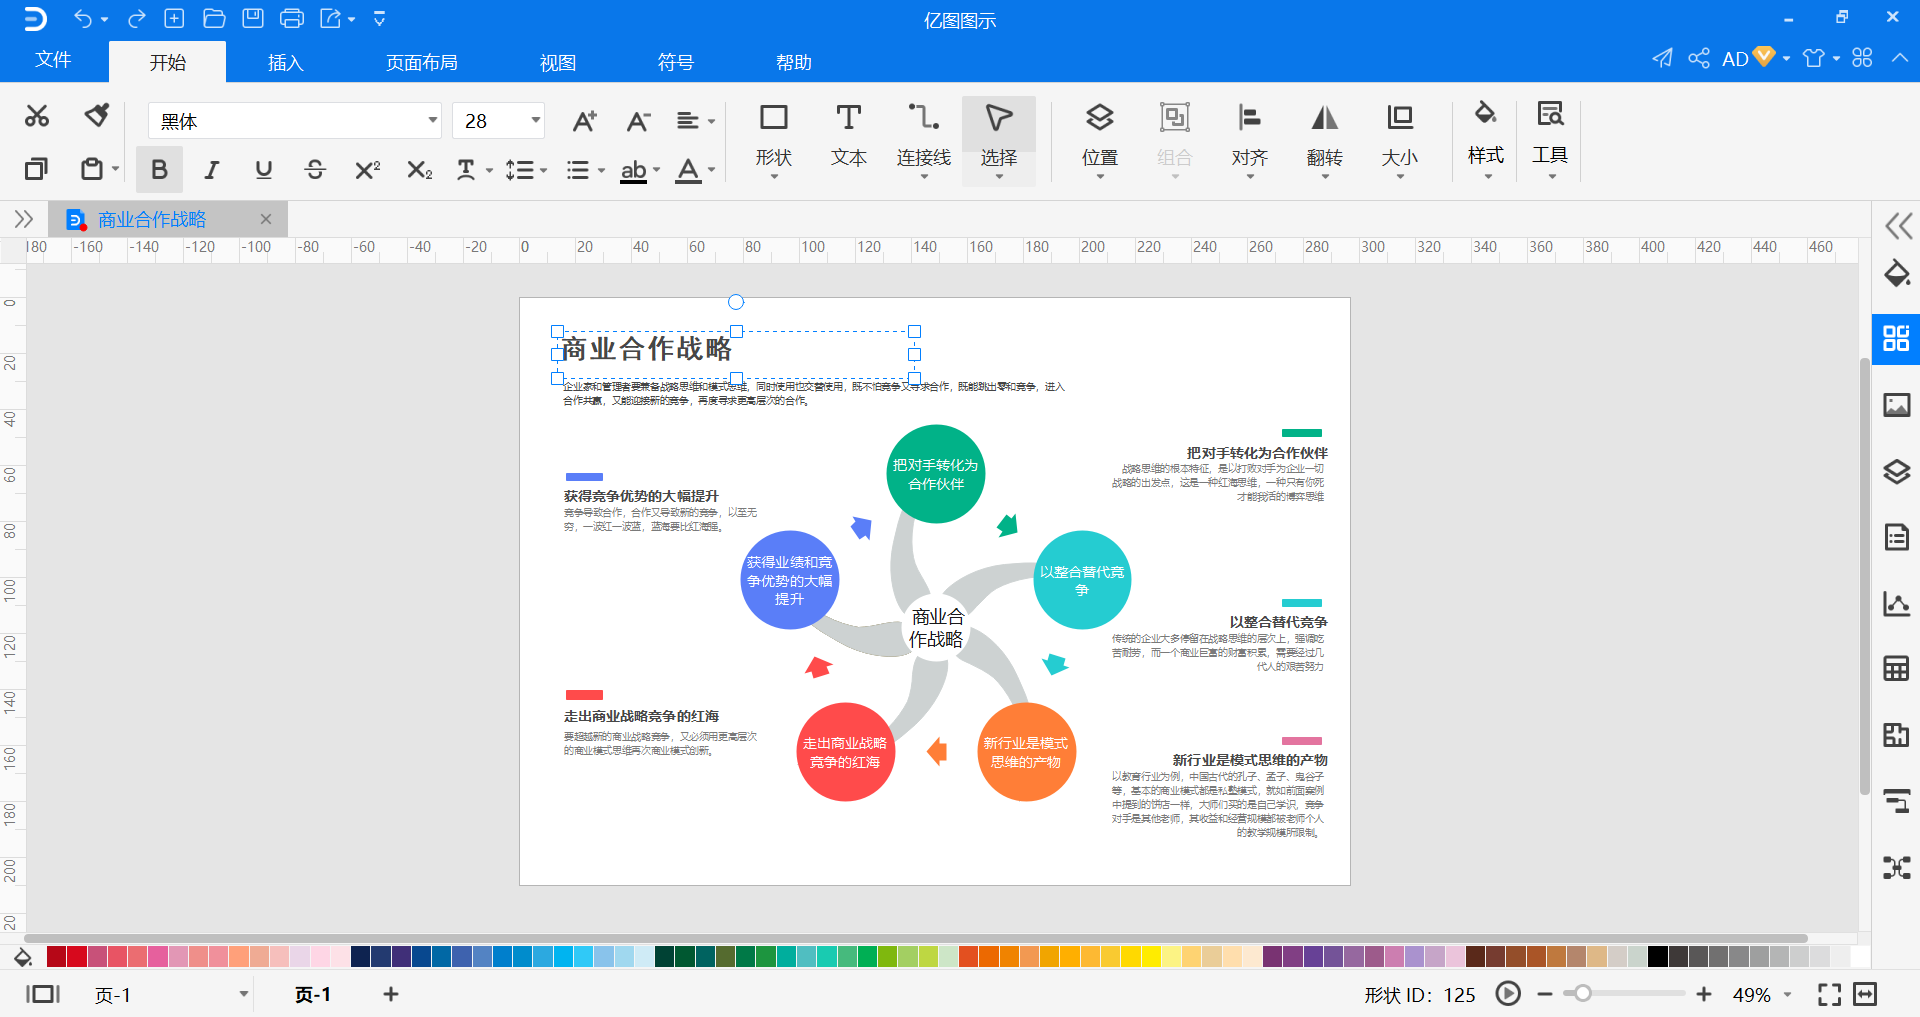Open the image panel icon on right sidebar
The width and height of the screenshot is (1920, 1017).
[1897, 405]
